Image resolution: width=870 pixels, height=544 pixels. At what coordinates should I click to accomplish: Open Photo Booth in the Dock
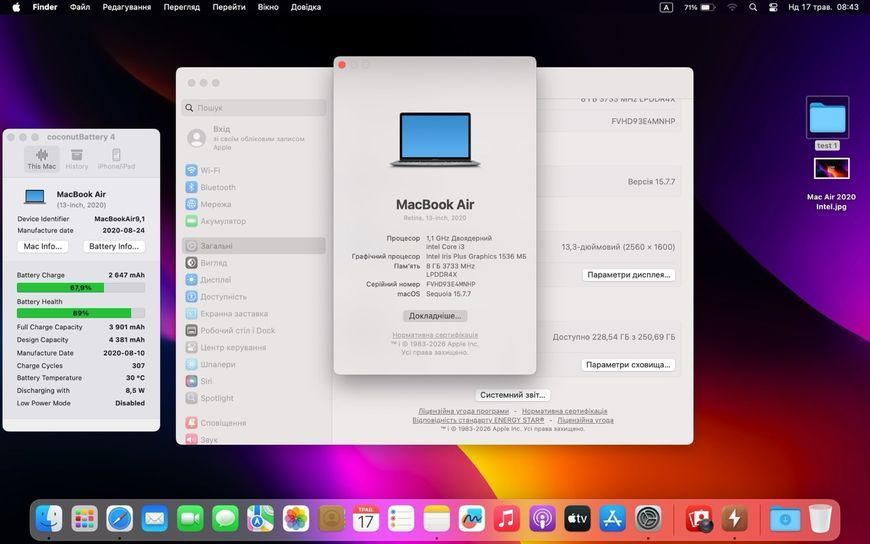[699, 519]
